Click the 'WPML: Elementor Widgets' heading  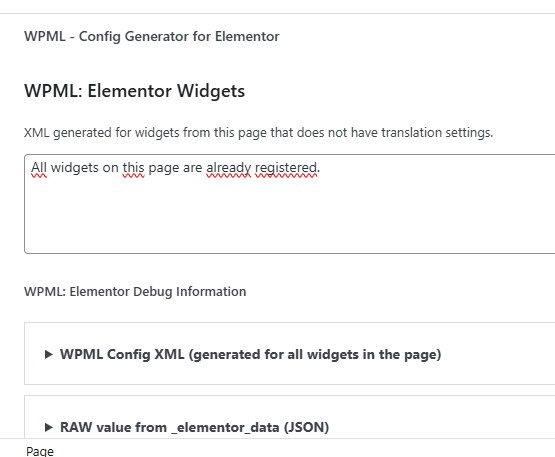(x=135, y=91)
